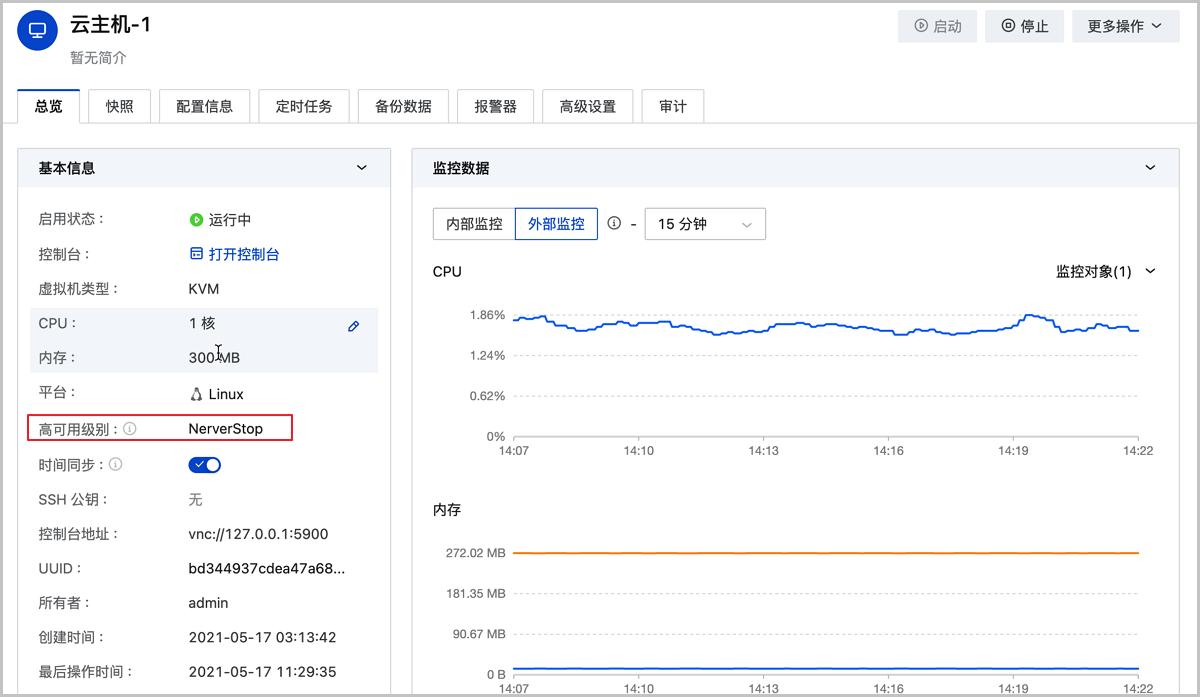Viewport: 1200px width, 697px height.
Task: Click info icon next to 时间同步
Action: (x=116, y=464)
